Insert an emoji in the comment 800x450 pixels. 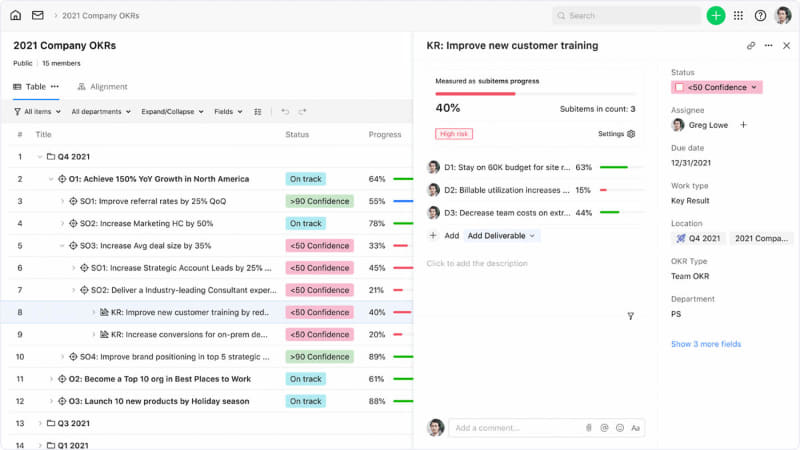pyautogui.click(x=620, y=428)
